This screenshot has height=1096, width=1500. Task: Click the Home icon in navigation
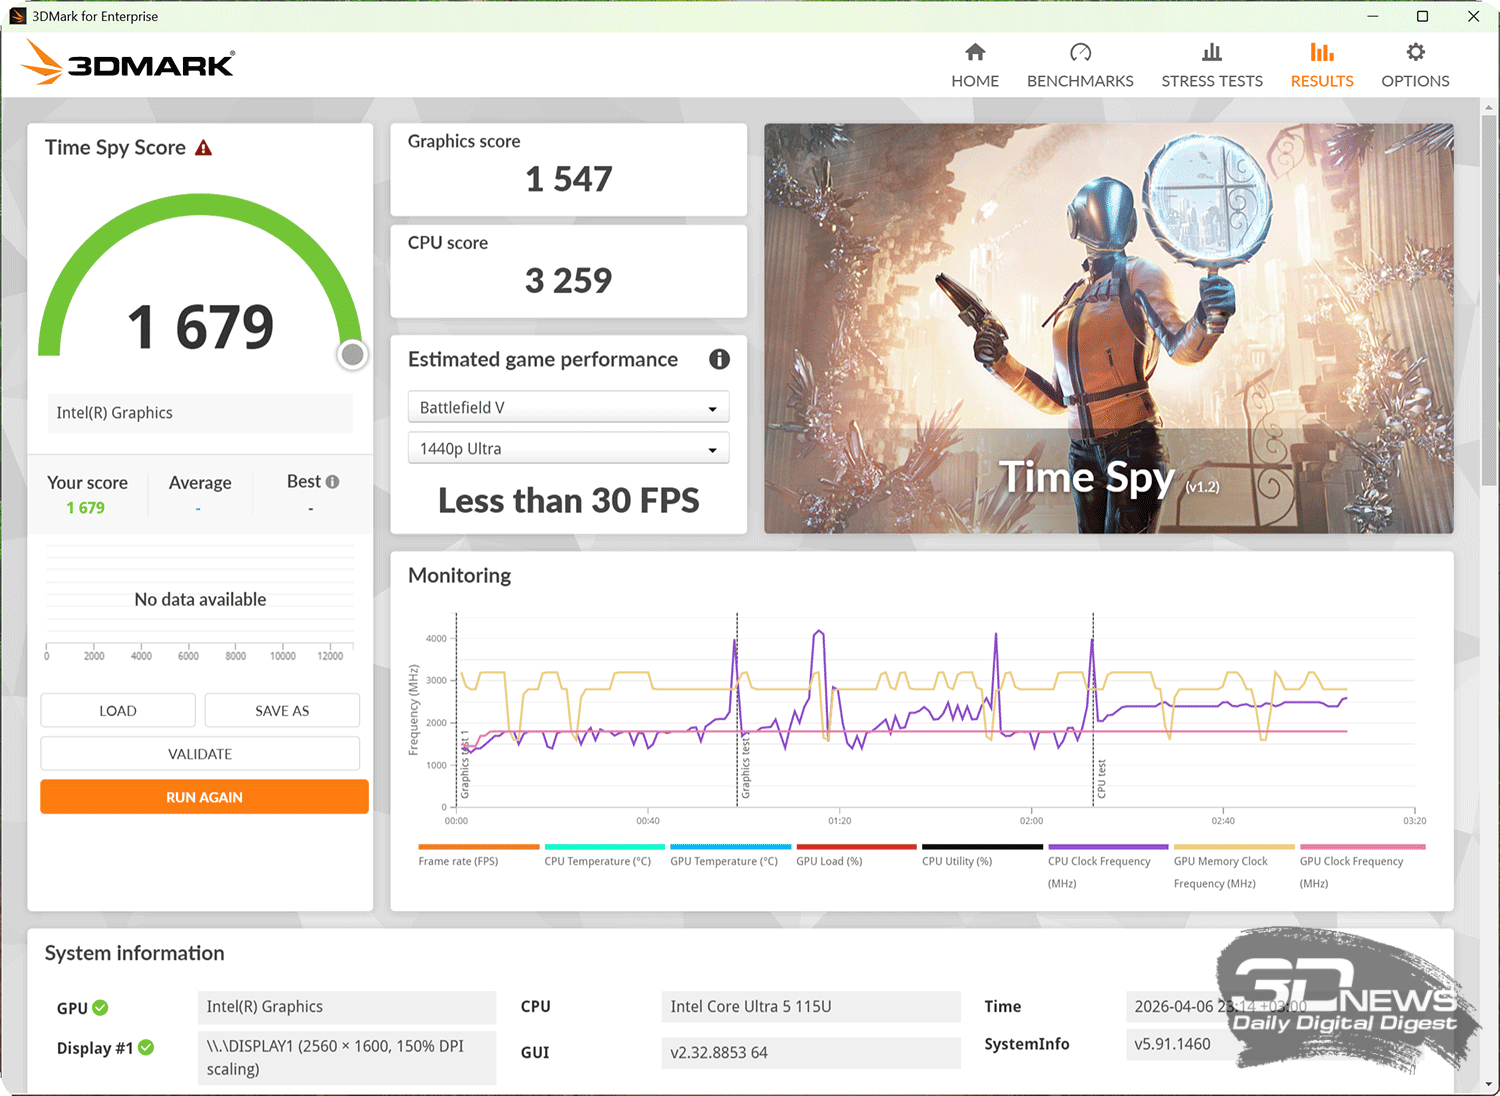pyautogui.click(x=975, y=53)
